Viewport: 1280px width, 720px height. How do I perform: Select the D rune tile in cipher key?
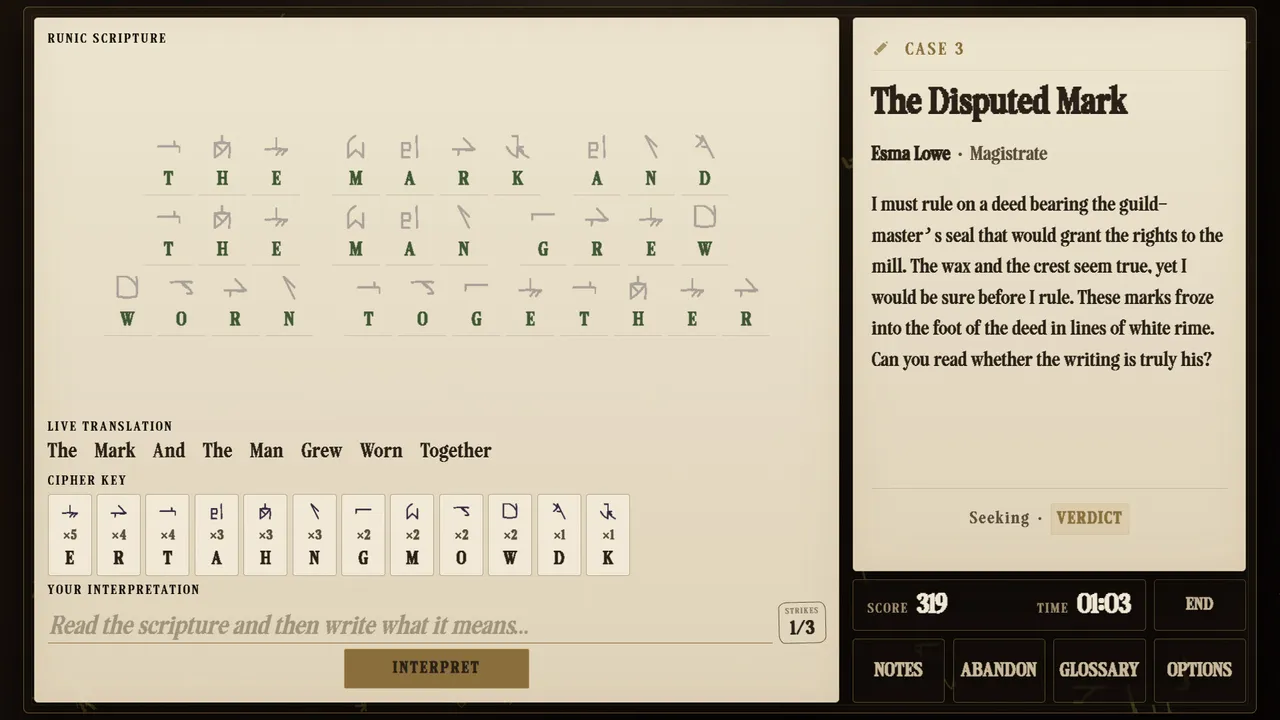559,535
